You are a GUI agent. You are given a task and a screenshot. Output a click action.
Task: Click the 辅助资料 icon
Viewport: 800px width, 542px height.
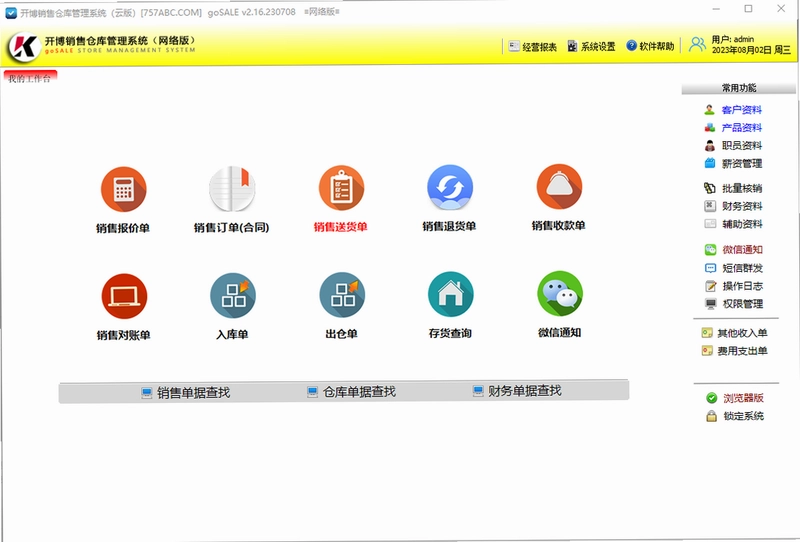[710, 224]
